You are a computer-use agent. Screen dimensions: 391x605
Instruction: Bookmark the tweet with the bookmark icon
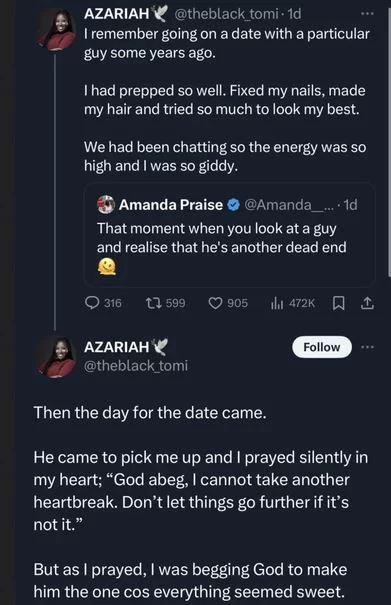coord(339,303)
